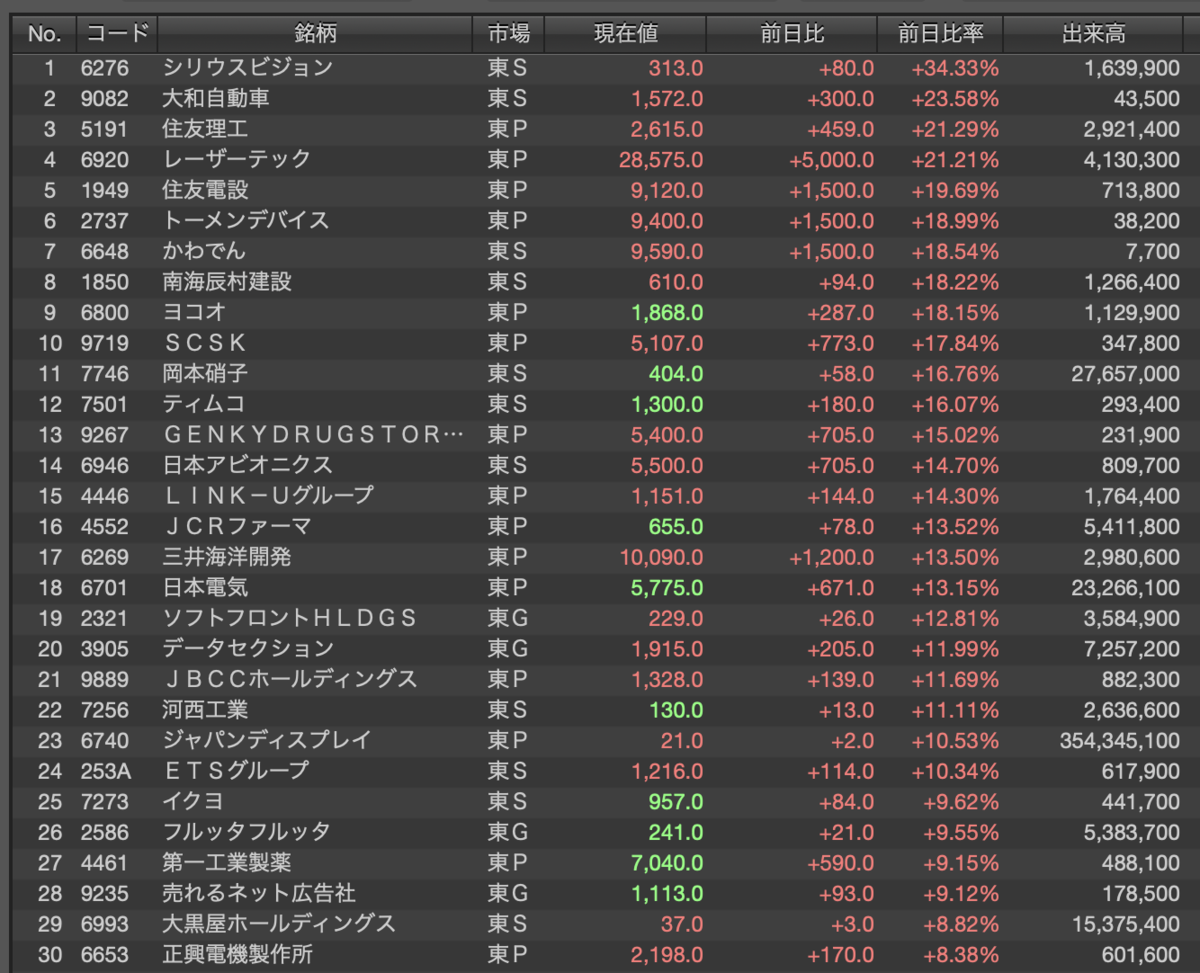Click the 銘柄 column header
The image size is (1200, 973).
315,34
